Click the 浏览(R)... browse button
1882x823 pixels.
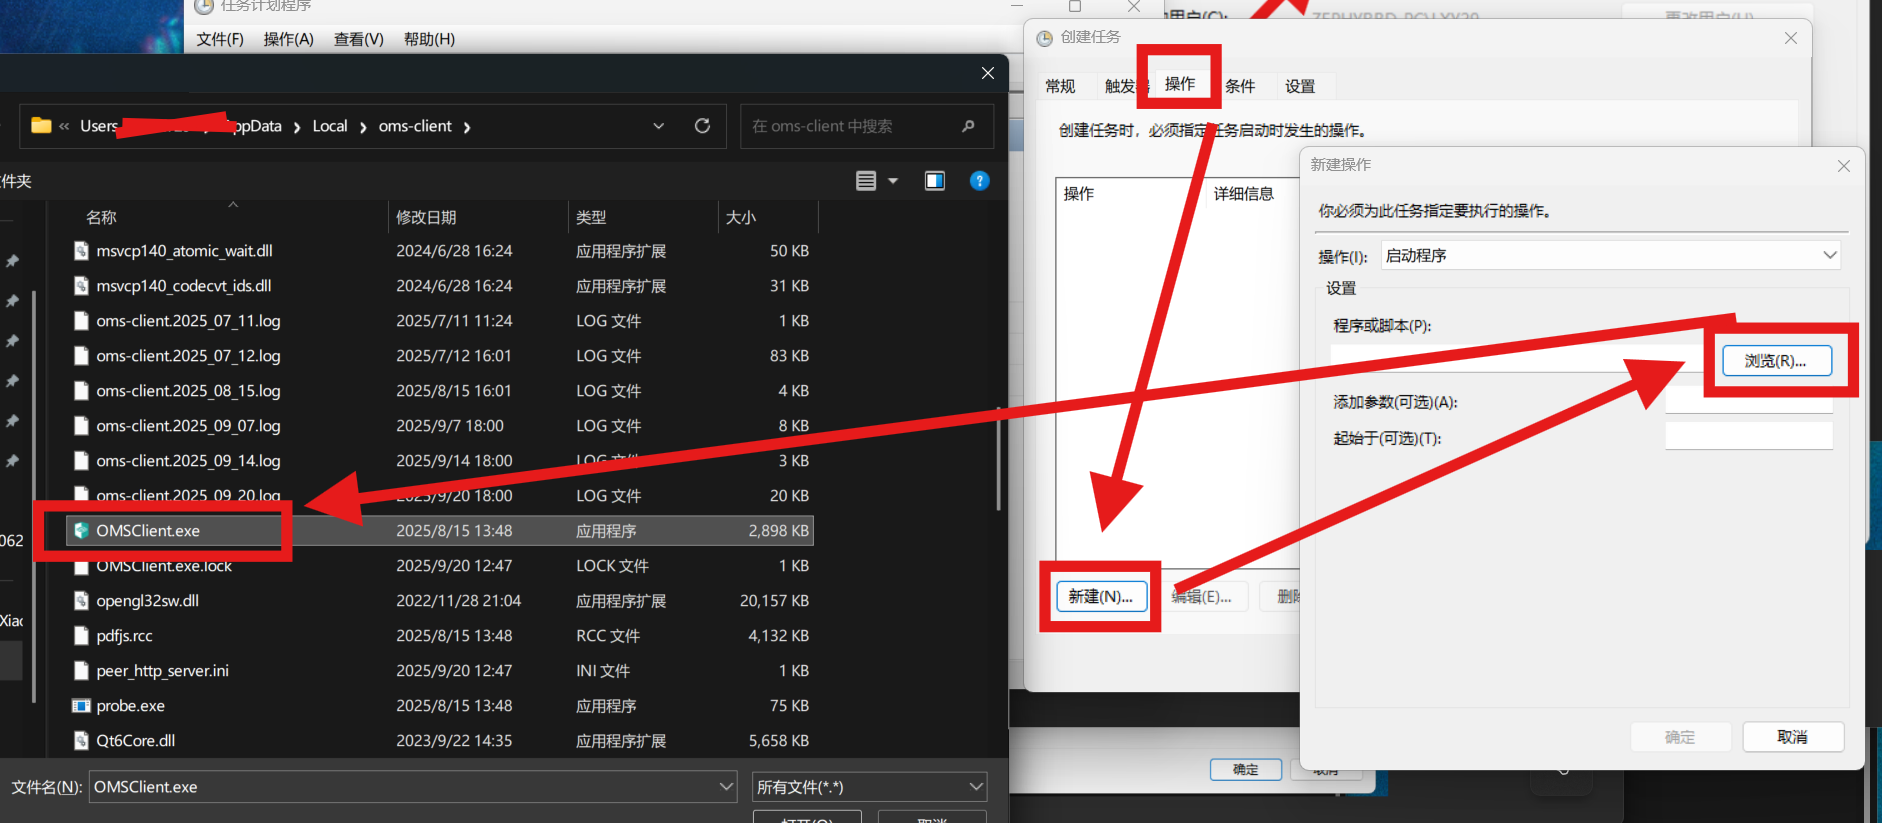[x=1776, y=361]
